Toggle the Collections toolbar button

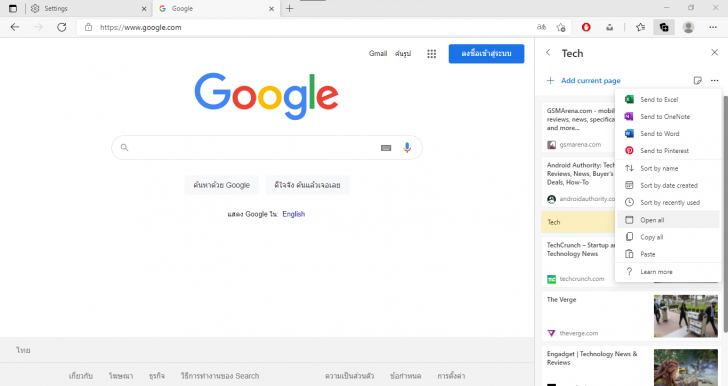click(x=664, y=27)
